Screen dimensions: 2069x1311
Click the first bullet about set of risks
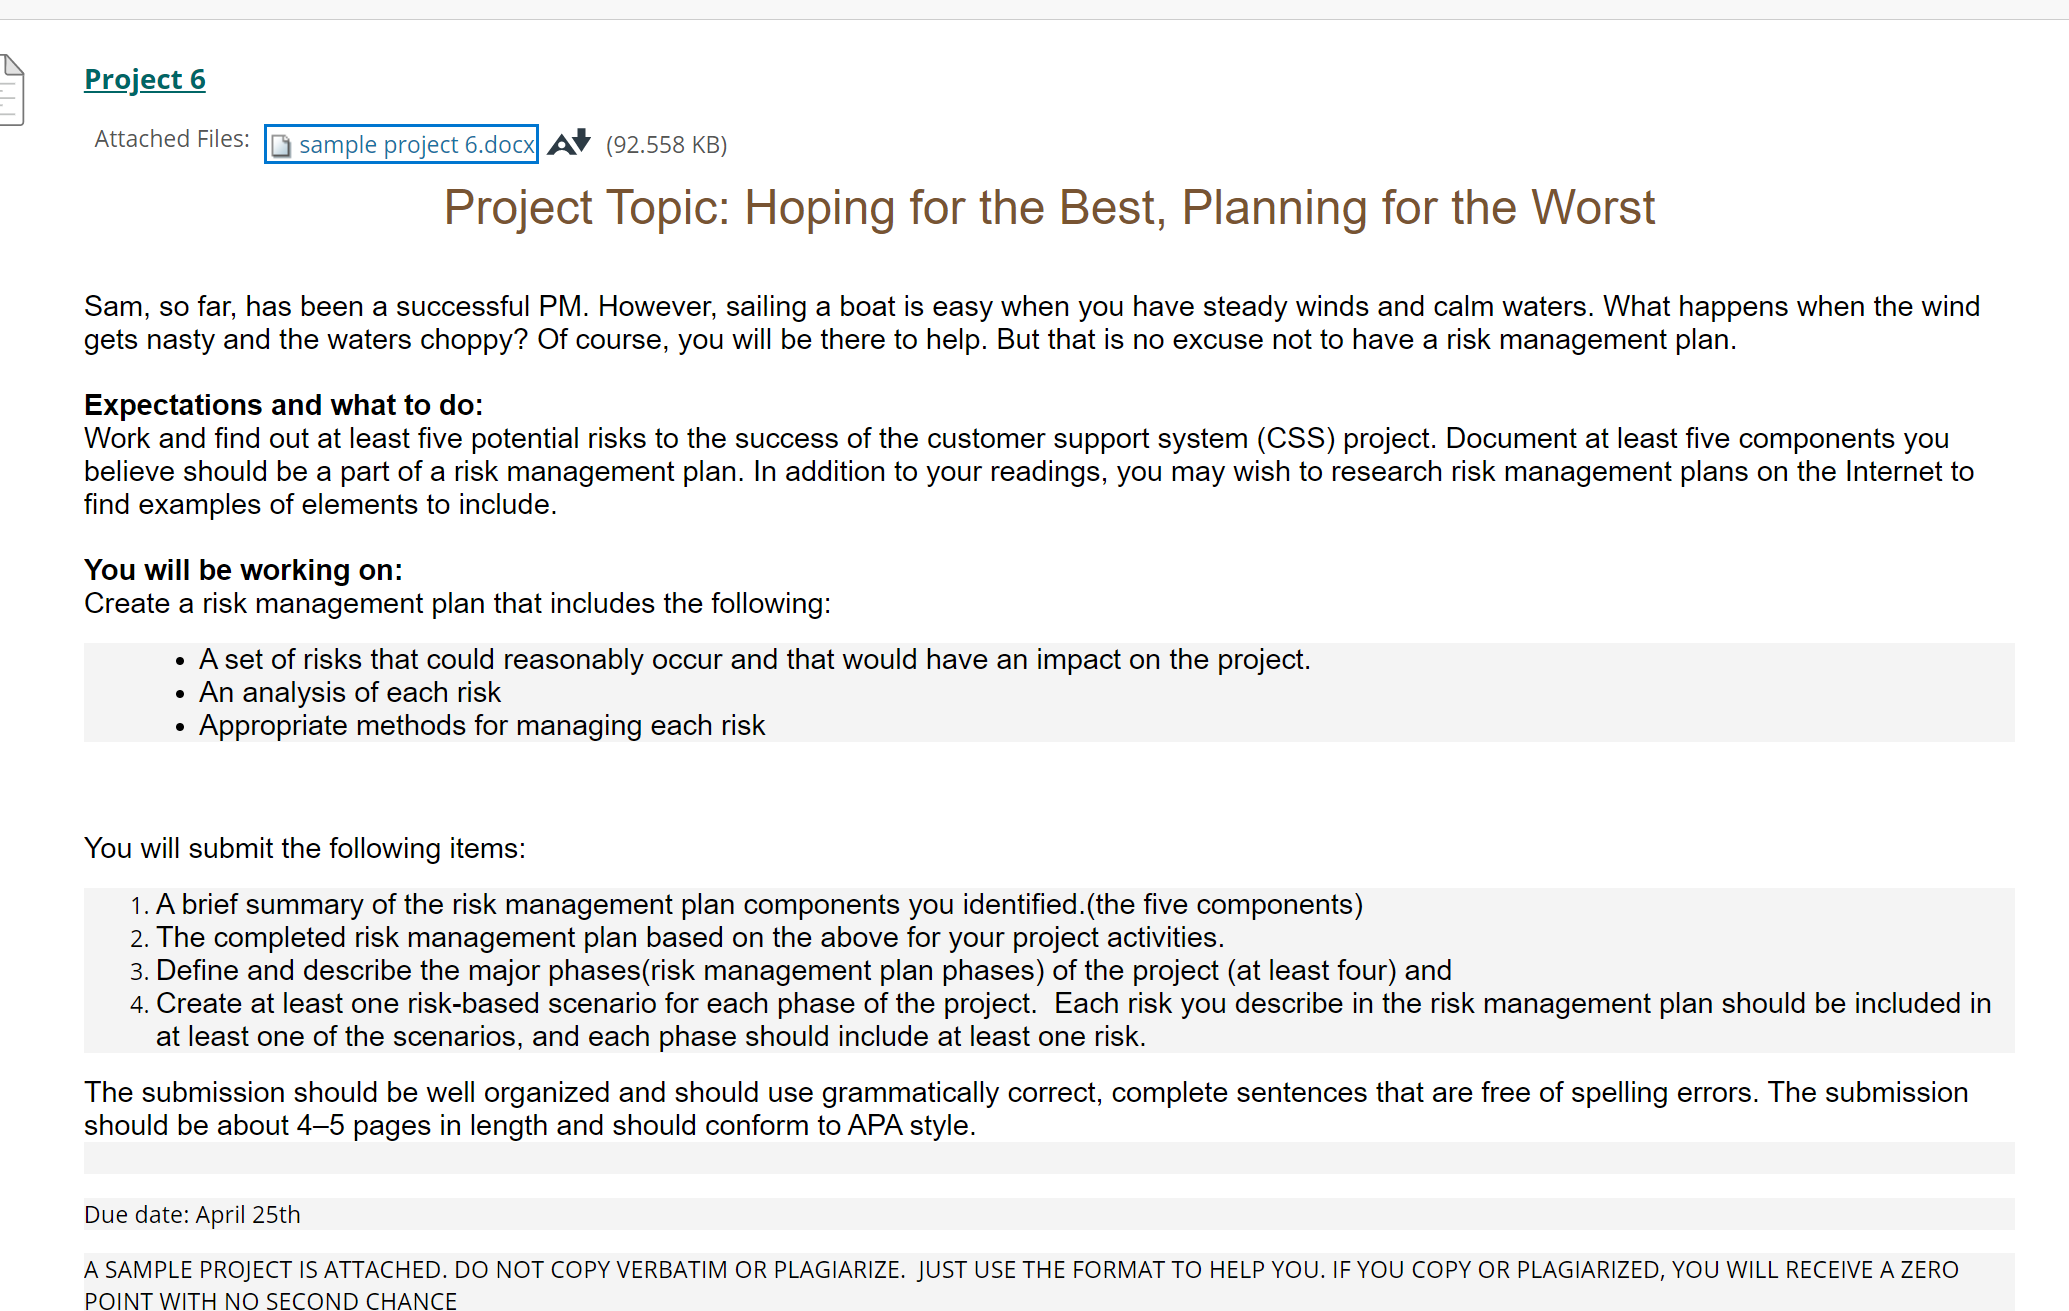click(755, 659)
